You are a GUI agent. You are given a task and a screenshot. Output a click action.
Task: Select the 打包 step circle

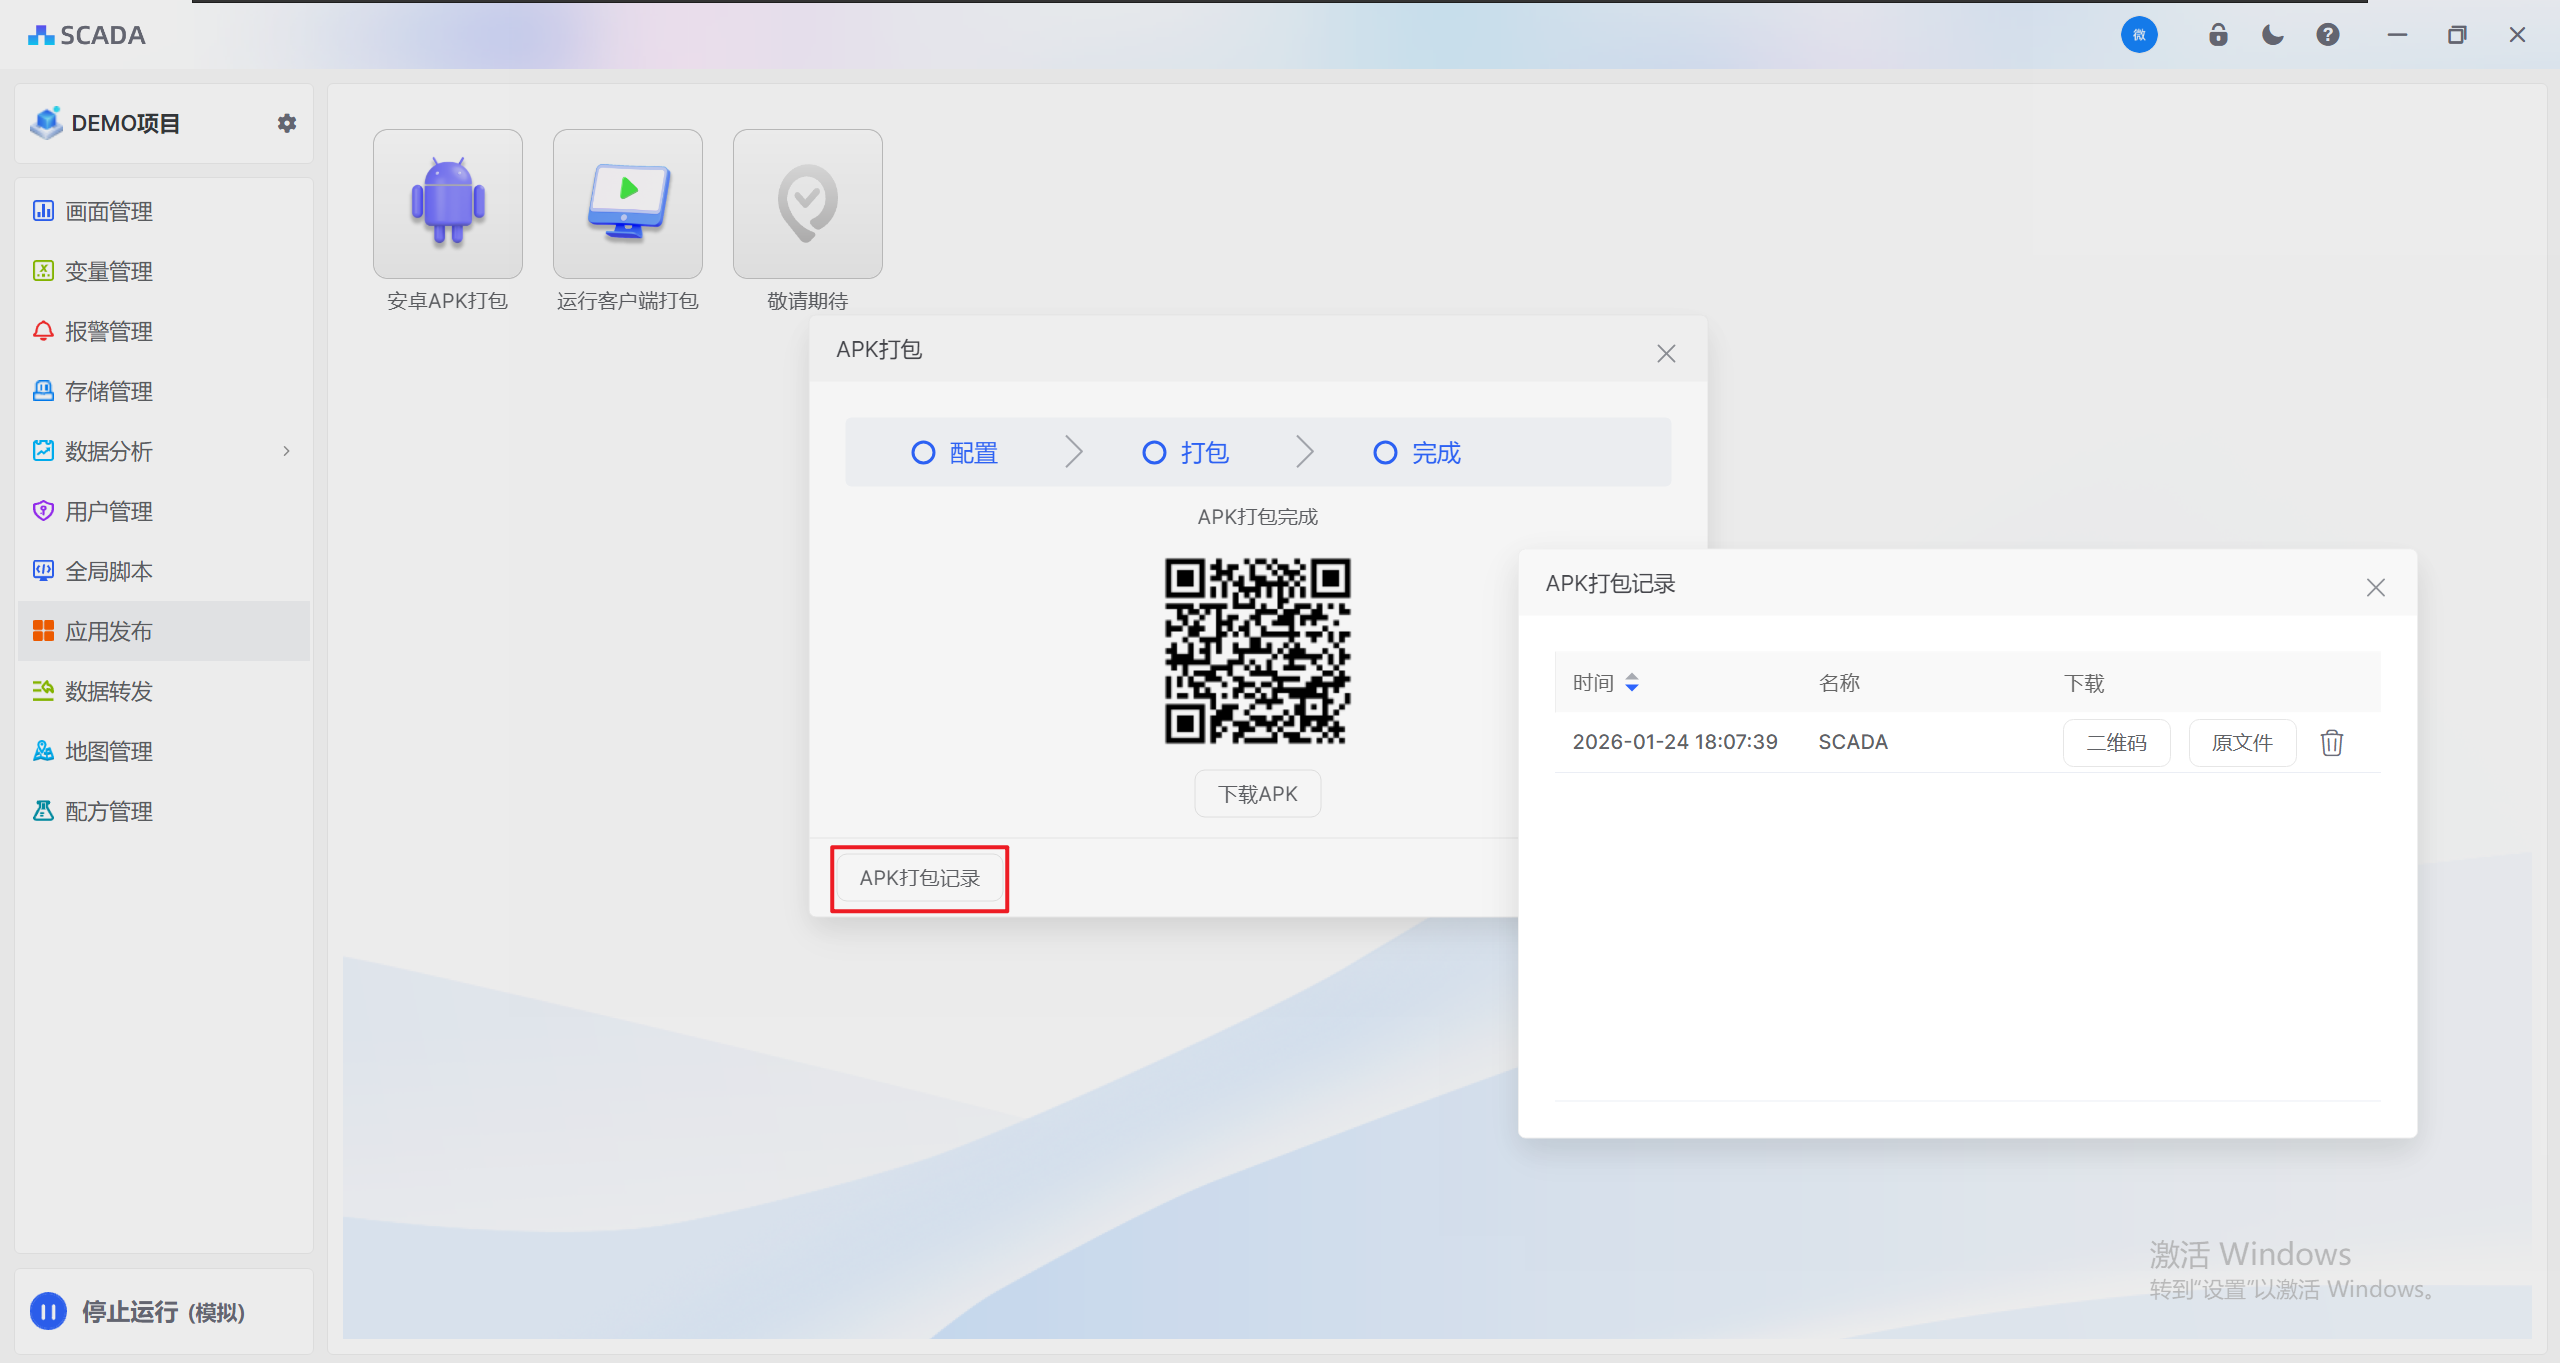point(1154,453)
